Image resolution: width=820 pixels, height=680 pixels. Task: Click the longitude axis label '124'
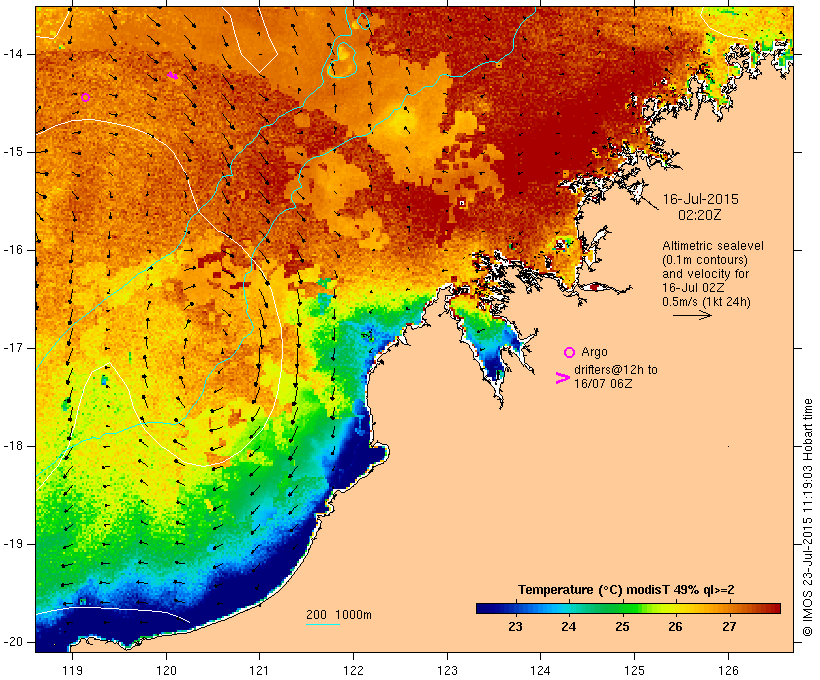tap(541, 671)
